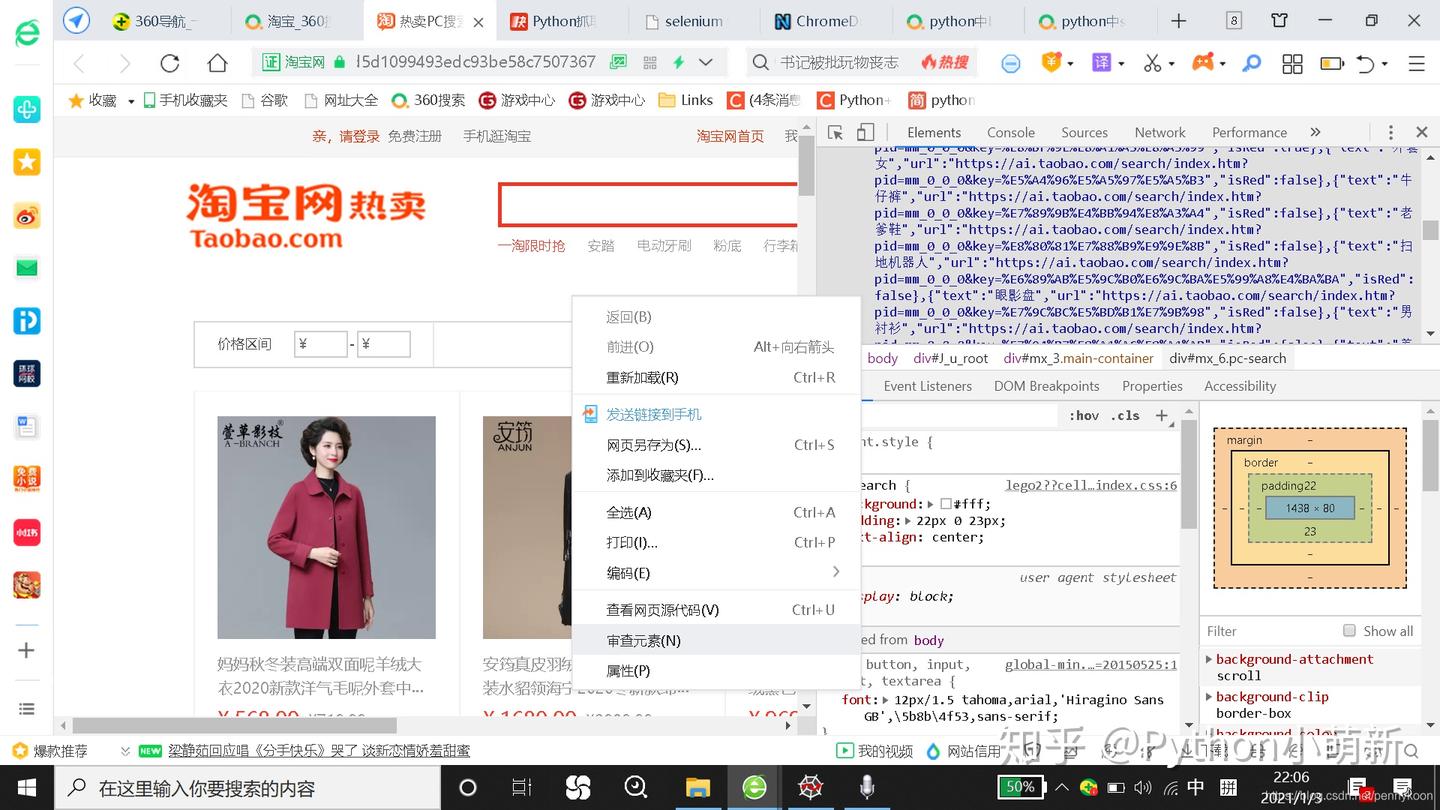Click the yellow shield wallet toolbar icon
Screen dimensions: 1440x810
pyautogui.click(x=1051, y=63)
